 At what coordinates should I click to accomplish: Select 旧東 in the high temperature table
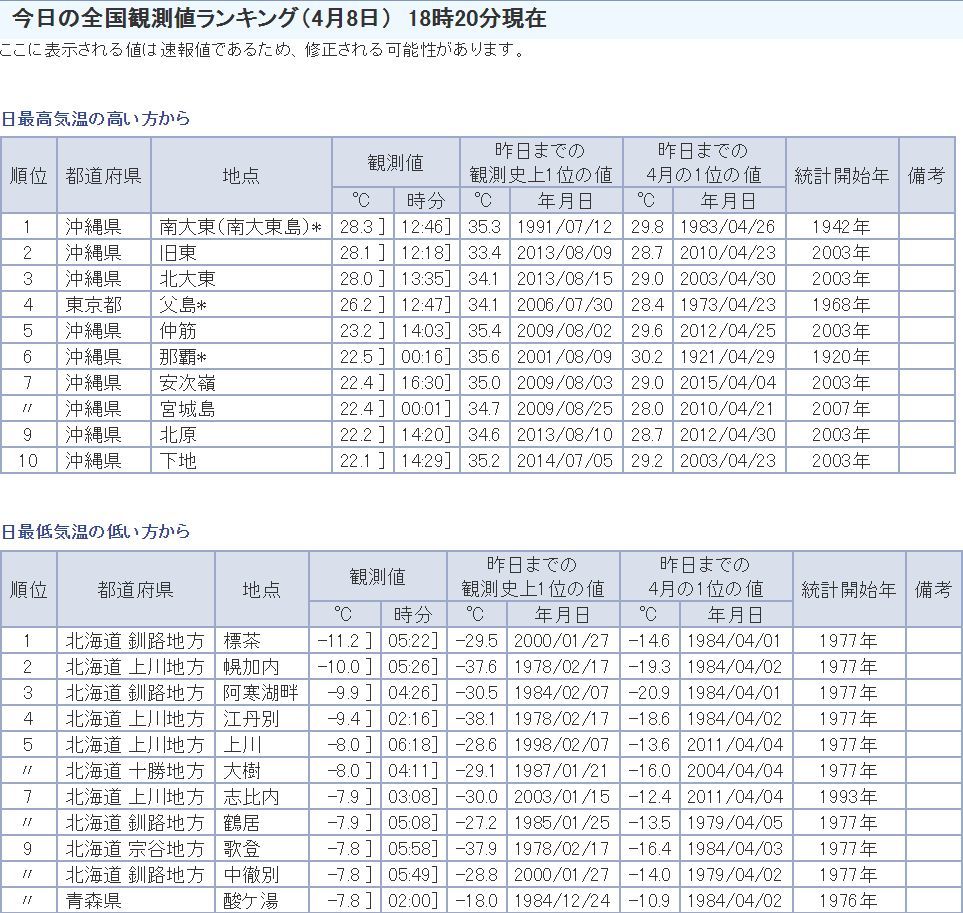click(181, 253)
